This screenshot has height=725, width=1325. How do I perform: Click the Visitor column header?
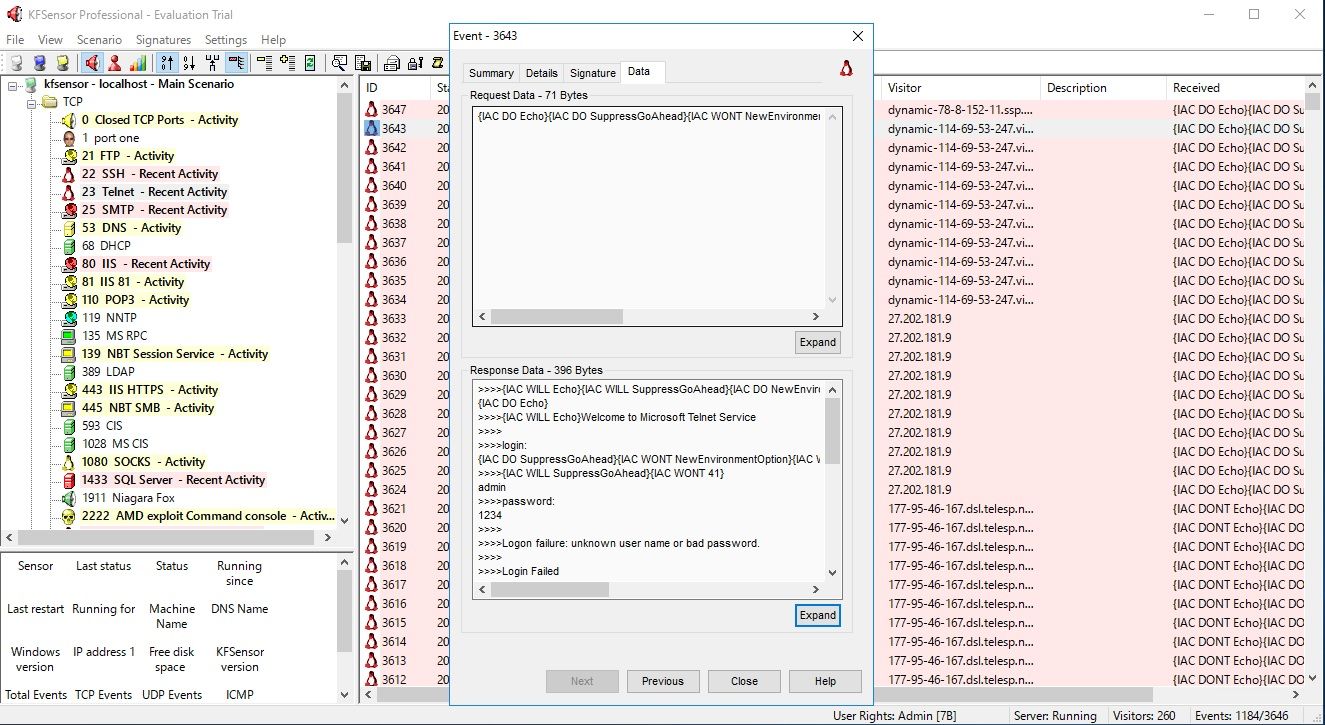click(x=960, y=88)
